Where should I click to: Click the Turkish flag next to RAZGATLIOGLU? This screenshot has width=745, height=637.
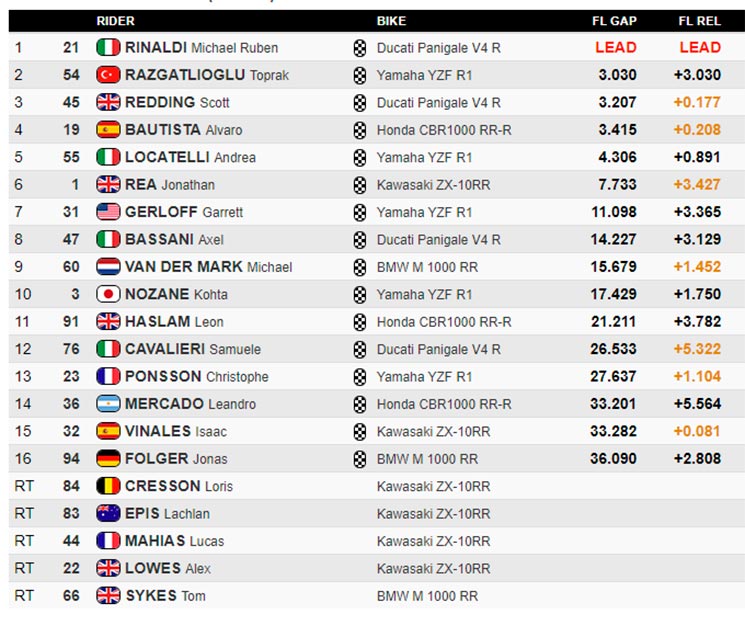108,75
